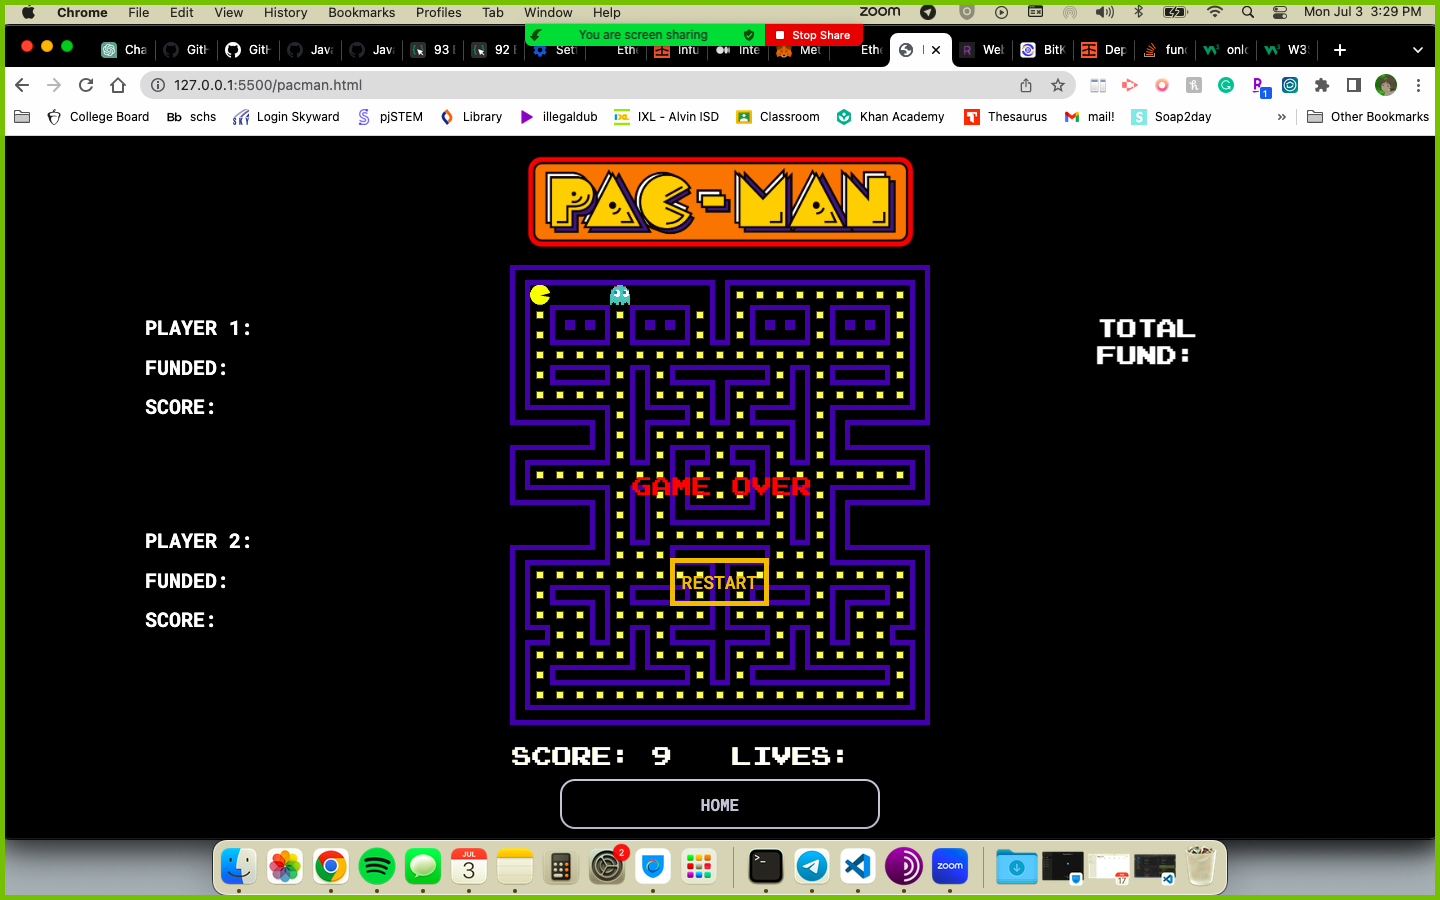Switch to the 'Wel' tab
Screen dimensions: 1440x900
pyautogui.click(x=982, y=50)
